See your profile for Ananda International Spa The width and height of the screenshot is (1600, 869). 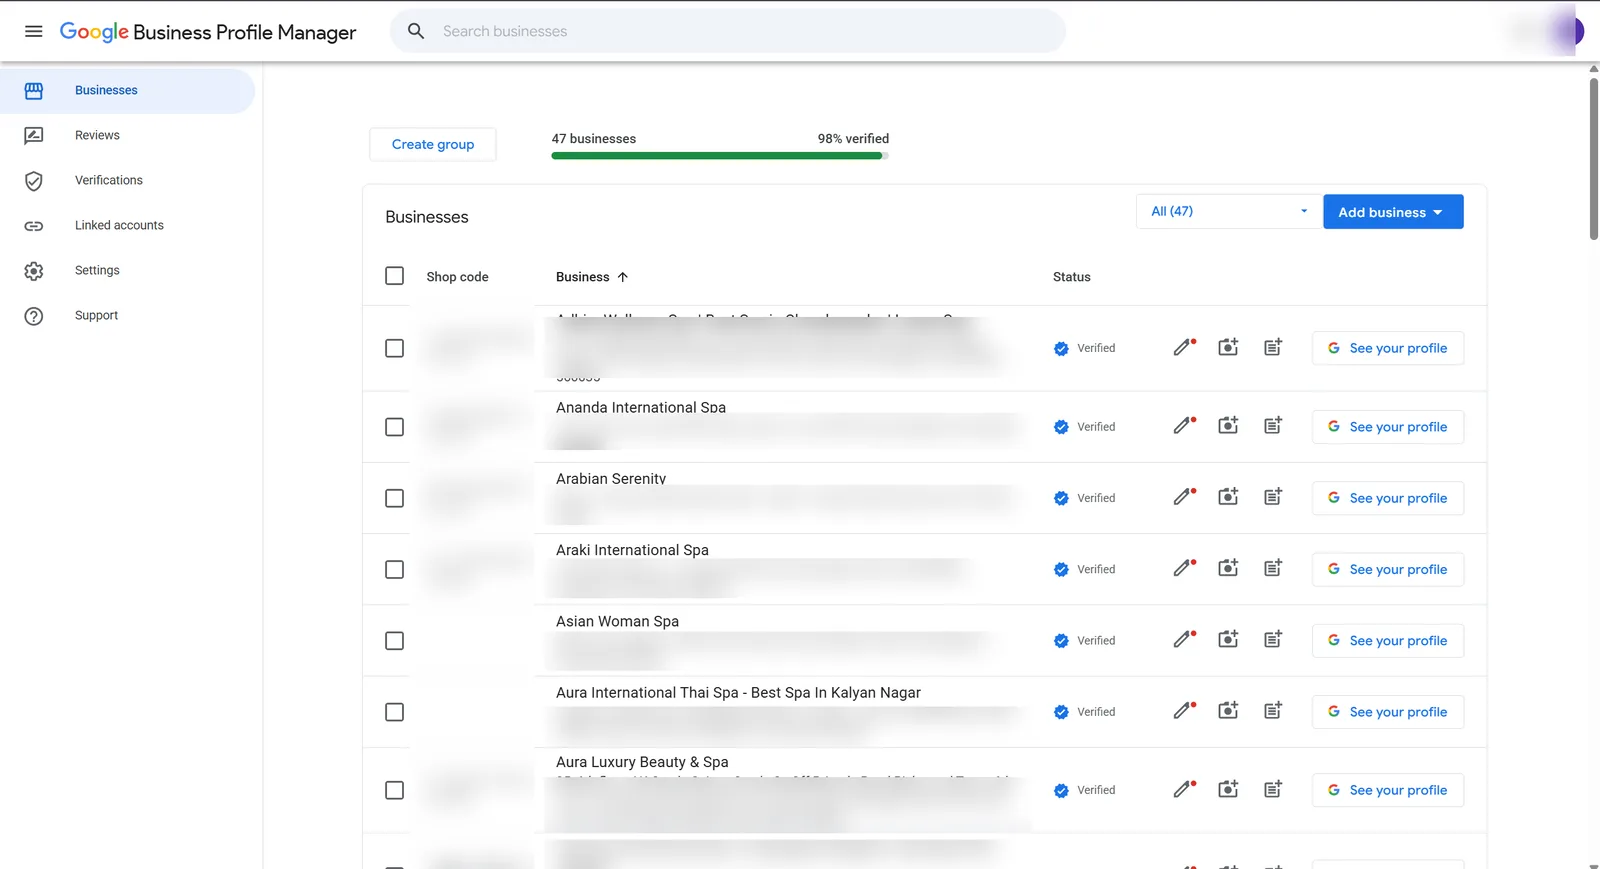click(1387, 427)
